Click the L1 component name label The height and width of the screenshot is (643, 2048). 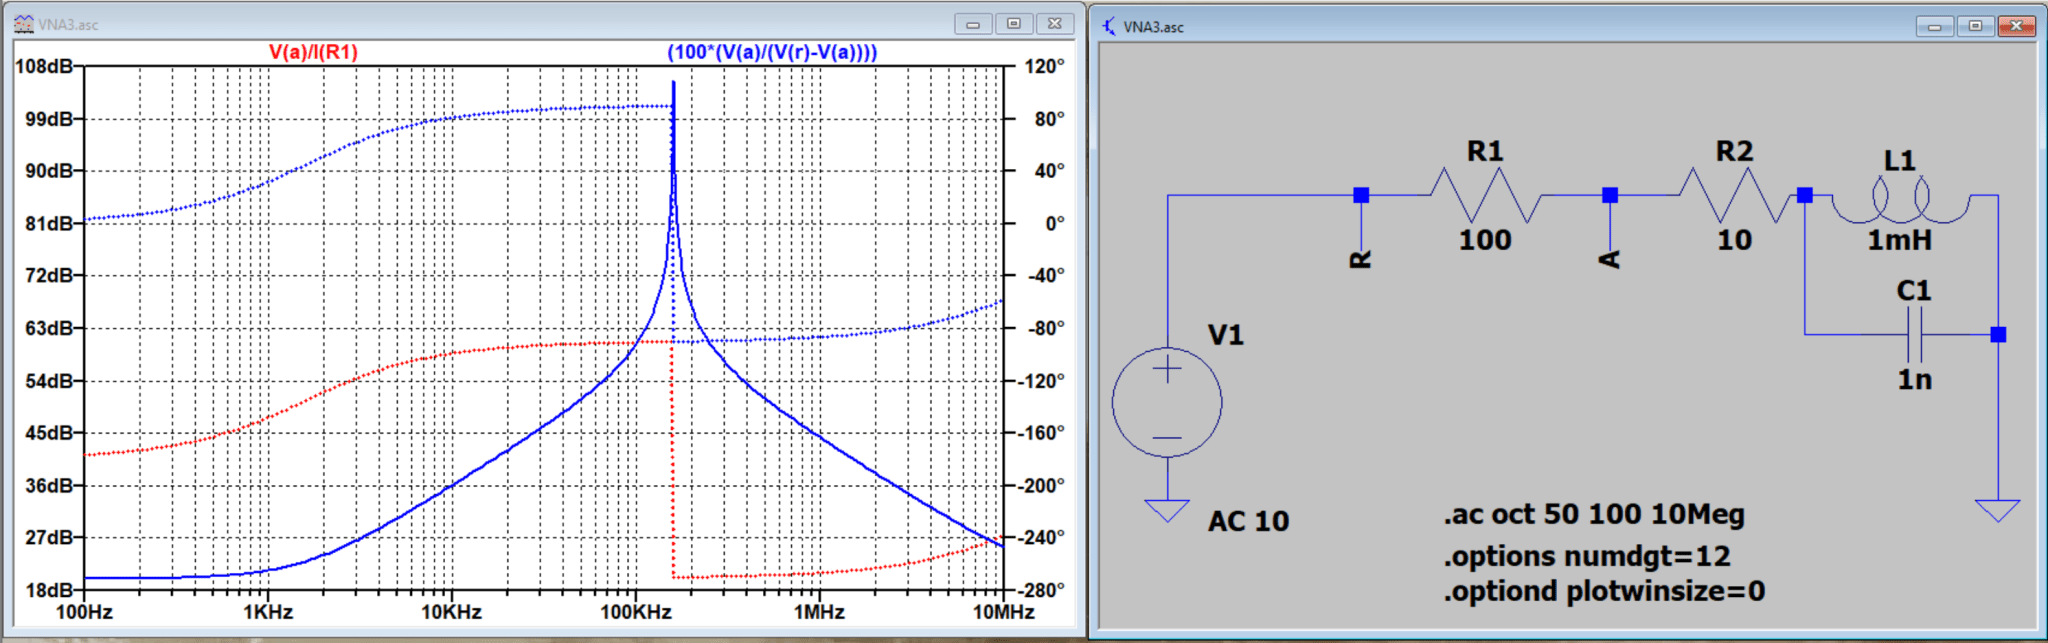tap(1899, 161)
